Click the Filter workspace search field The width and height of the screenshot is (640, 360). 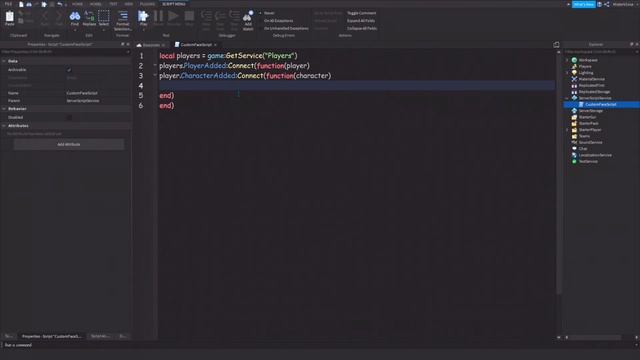click(601, 52)
